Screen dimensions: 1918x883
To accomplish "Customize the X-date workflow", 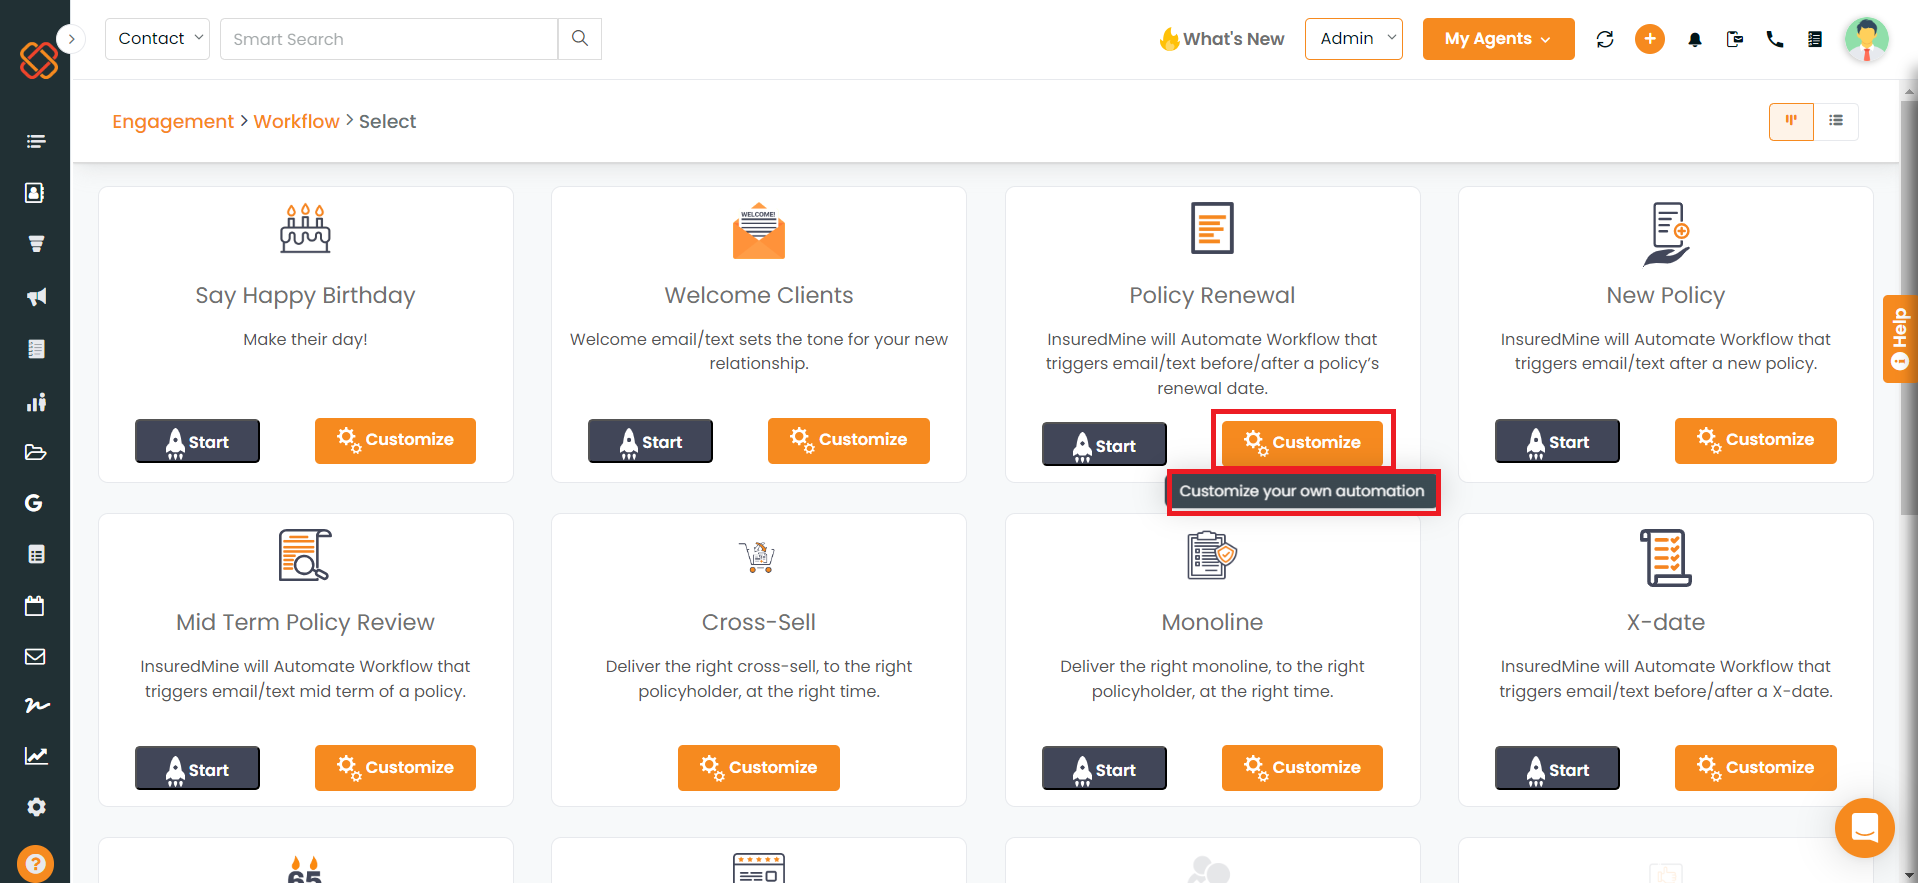I will tap(1756, 768).
